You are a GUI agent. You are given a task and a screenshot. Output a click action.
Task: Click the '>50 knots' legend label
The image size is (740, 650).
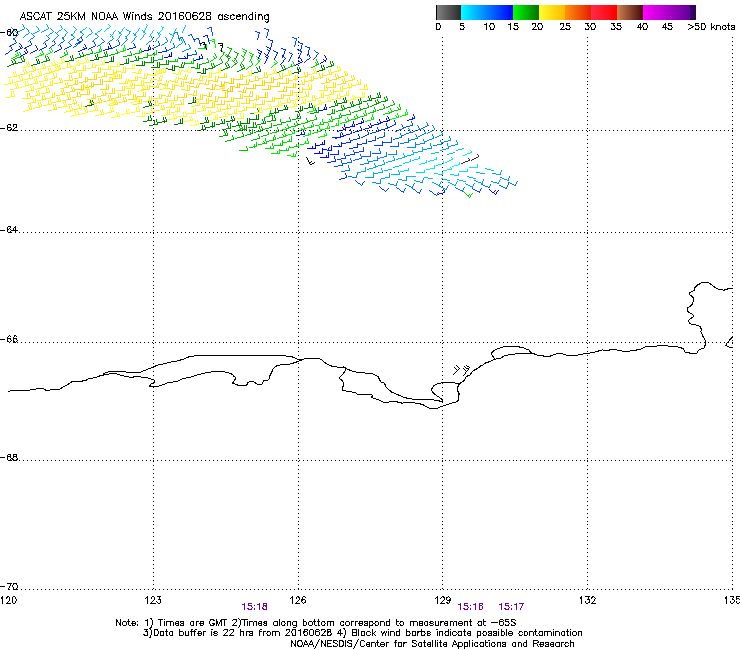point(711,27)
